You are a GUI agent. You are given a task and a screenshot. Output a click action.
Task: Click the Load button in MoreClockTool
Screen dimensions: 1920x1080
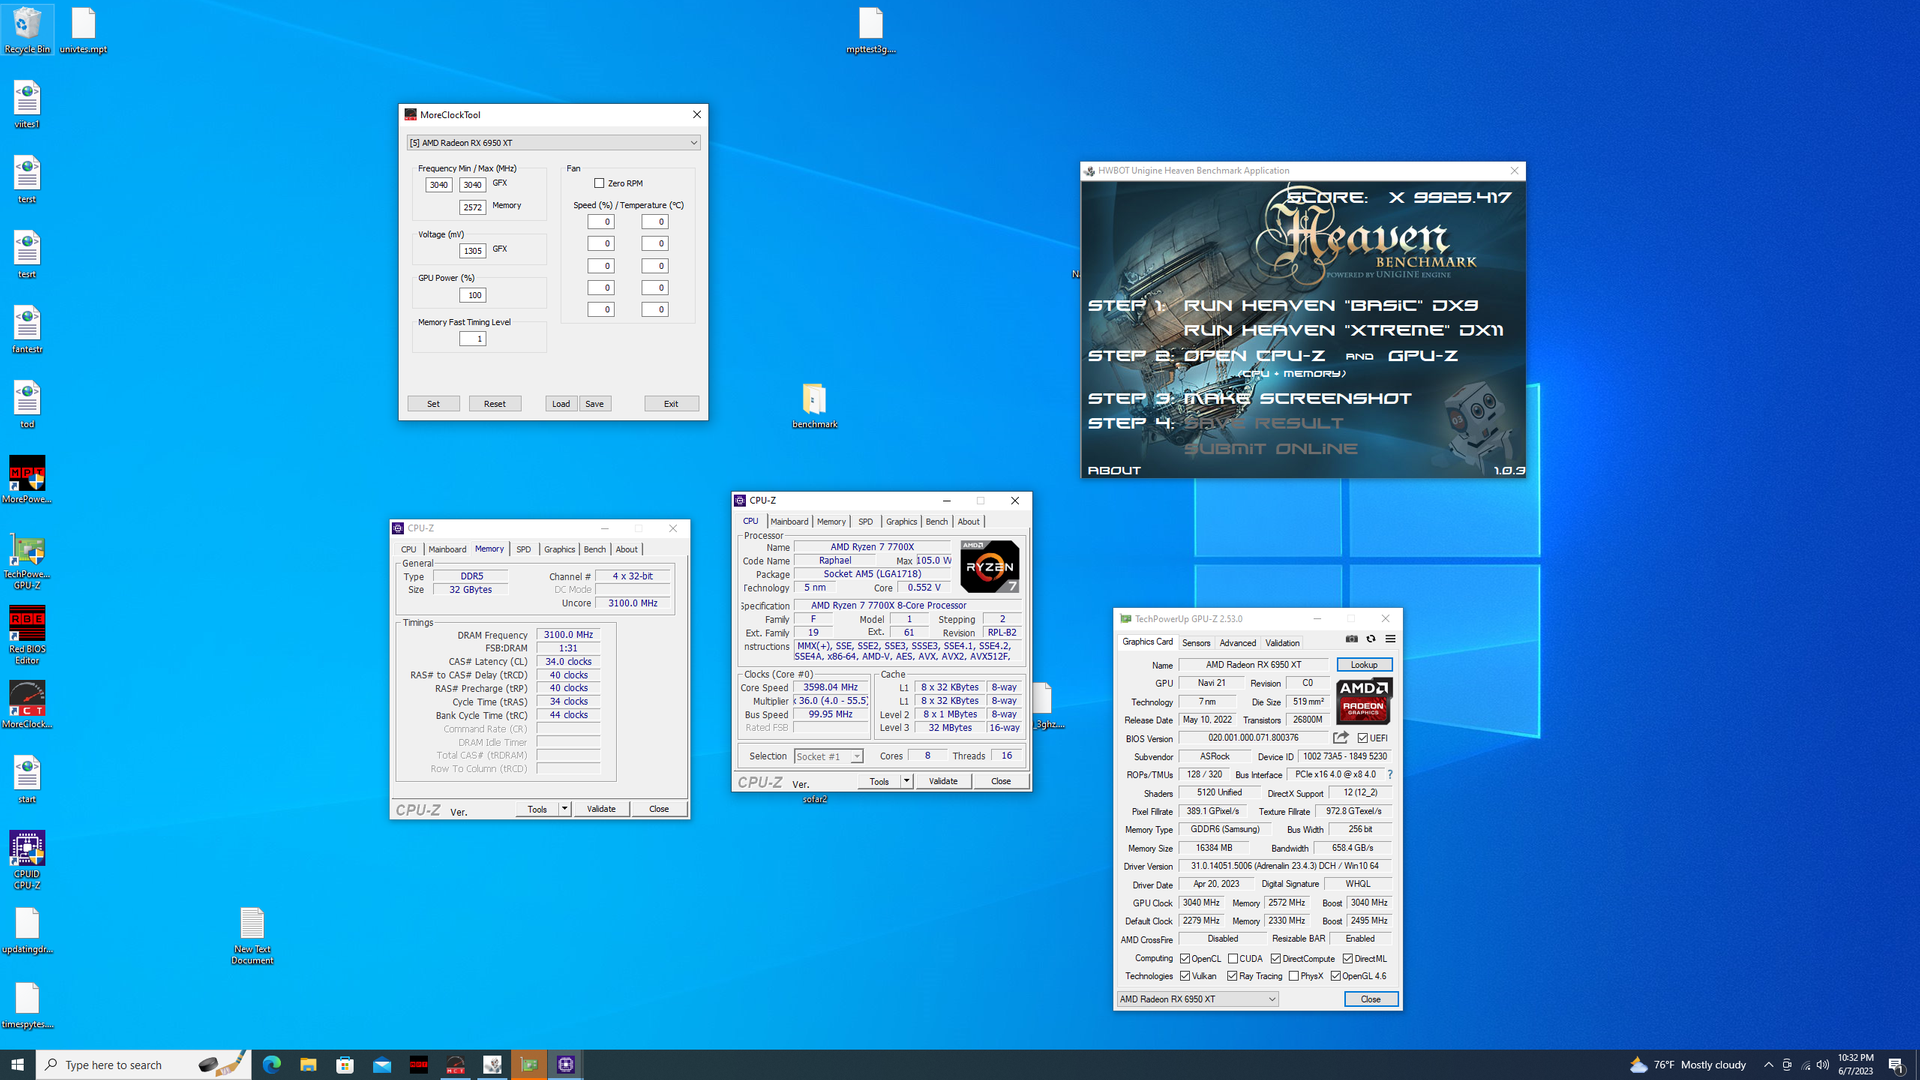pyautogui.click(x=561, y=404)
